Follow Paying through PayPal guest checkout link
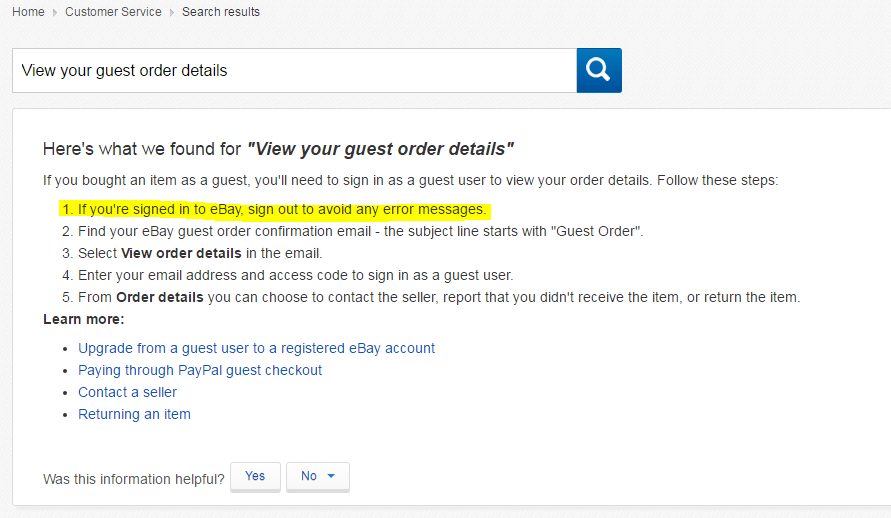The width and height of the screenshot is (891, 518). (200, 370)
